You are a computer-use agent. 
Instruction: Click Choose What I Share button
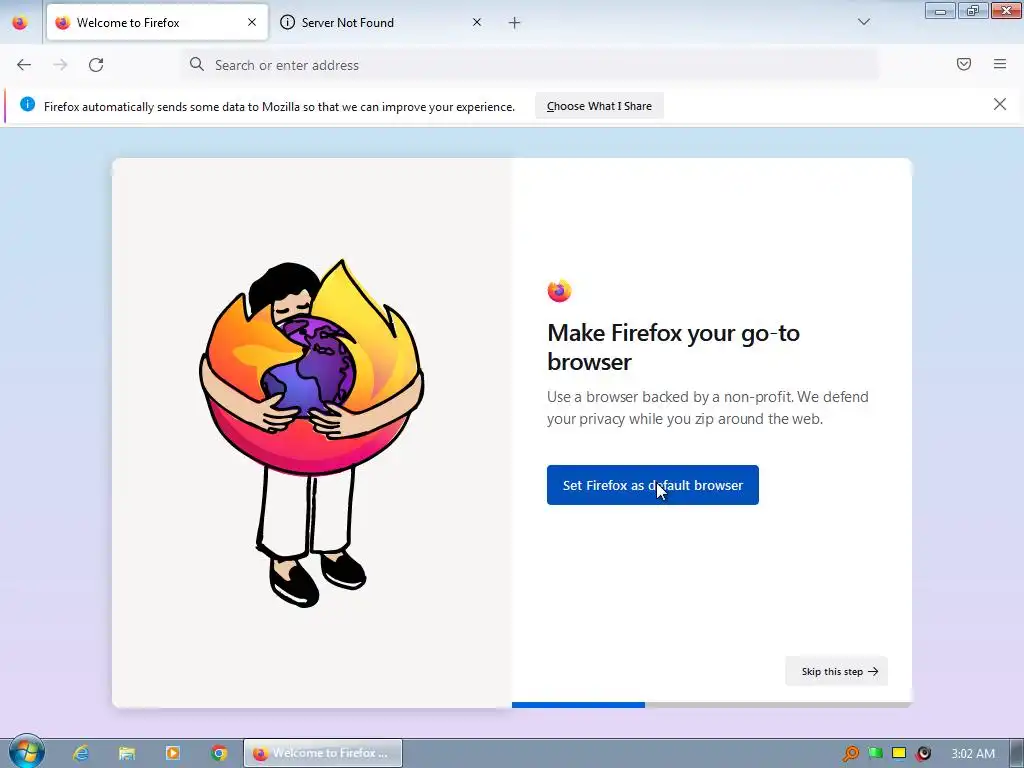600,106
